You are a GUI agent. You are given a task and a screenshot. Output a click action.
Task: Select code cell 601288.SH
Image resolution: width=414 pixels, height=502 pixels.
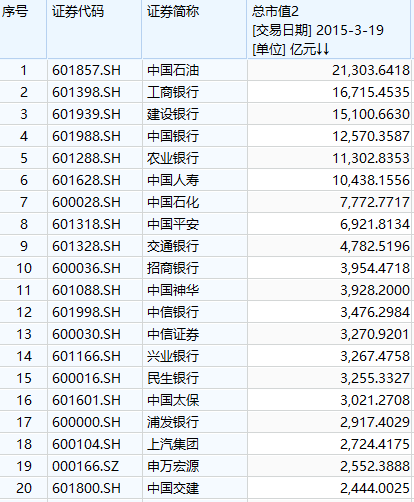coord(95,158)
